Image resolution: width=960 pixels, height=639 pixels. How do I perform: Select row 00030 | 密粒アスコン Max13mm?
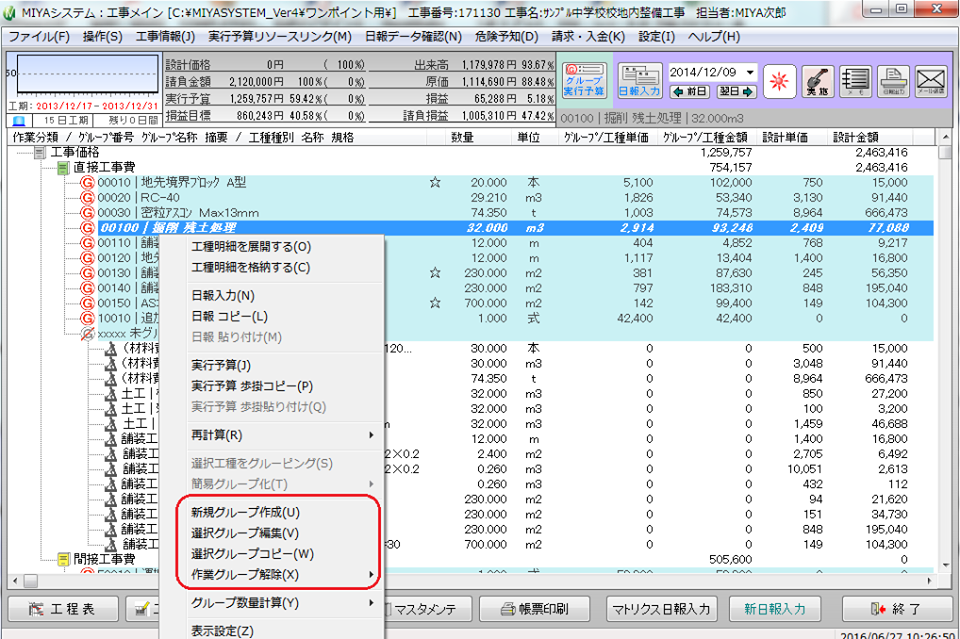(x=516, y=213)
